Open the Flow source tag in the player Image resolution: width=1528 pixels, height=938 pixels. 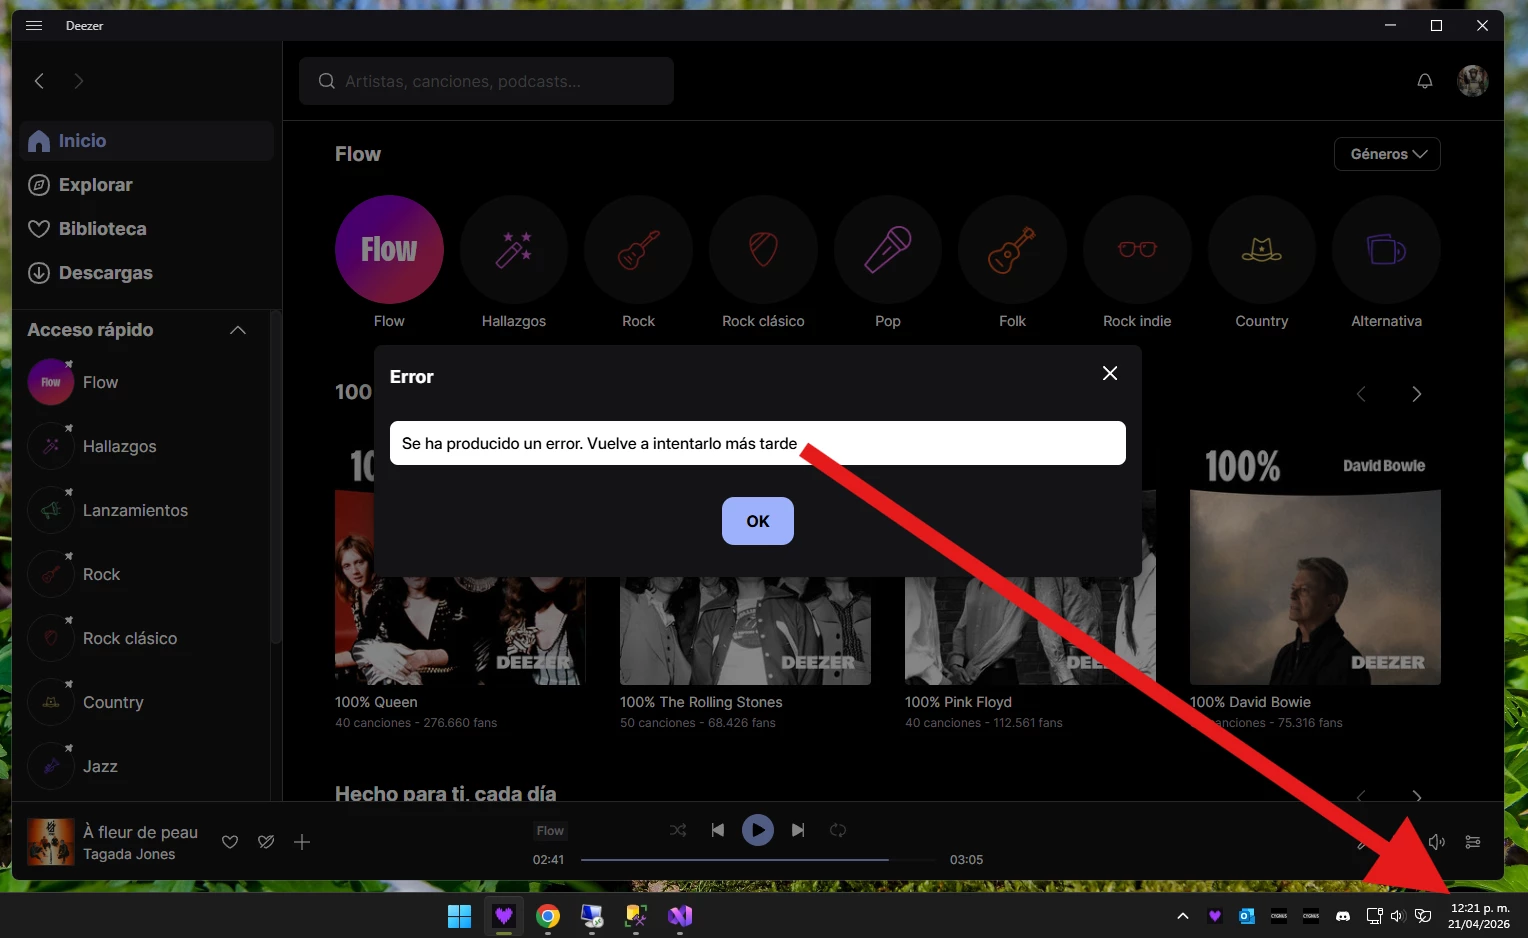(550, 831)
